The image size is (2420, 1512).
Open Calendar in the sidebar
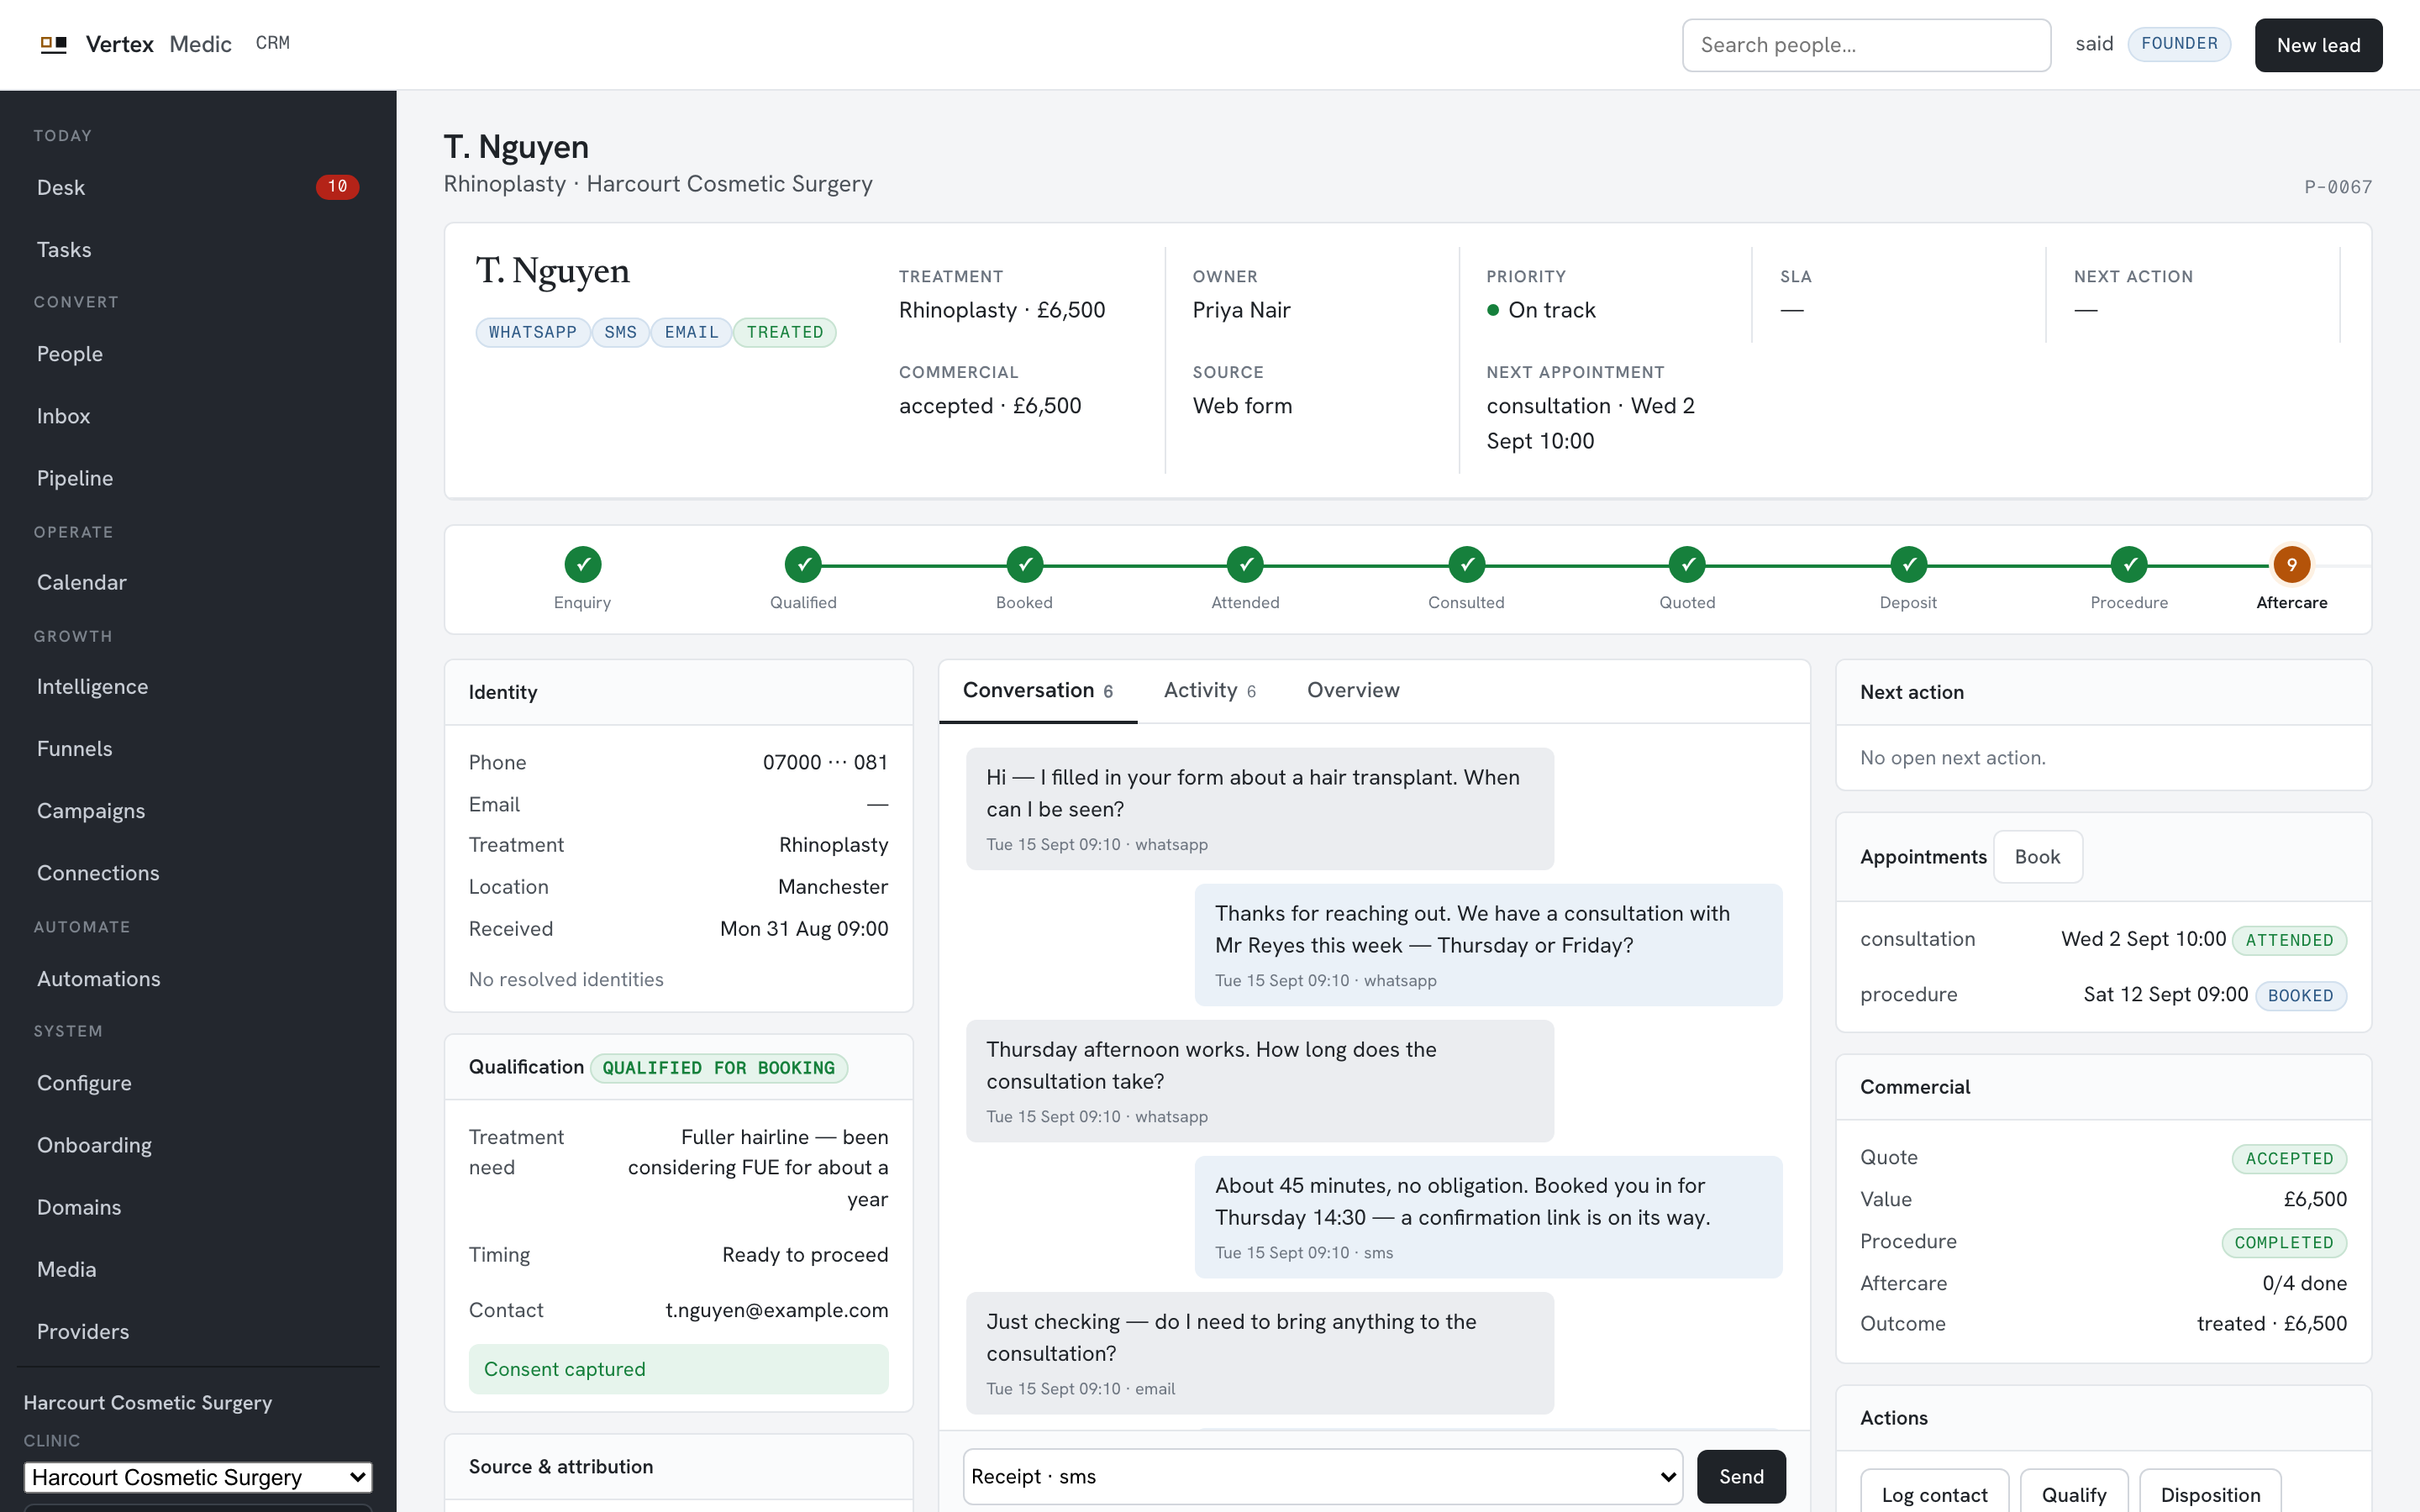point(198,582)
